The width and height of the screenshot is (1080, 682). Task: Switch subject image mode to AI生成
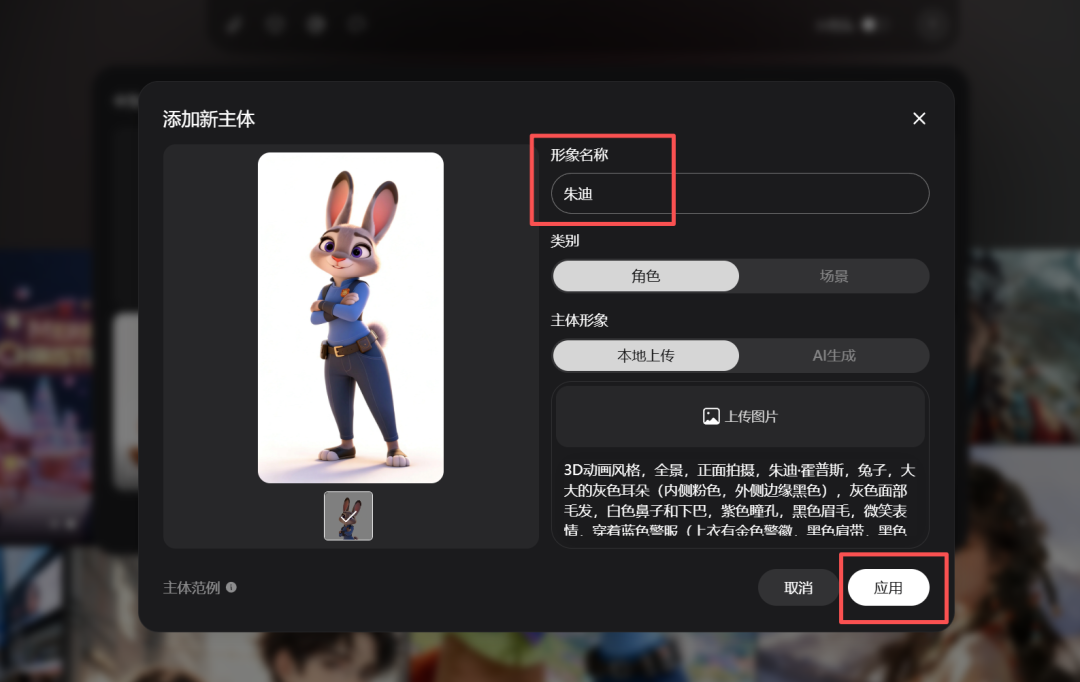833,355
